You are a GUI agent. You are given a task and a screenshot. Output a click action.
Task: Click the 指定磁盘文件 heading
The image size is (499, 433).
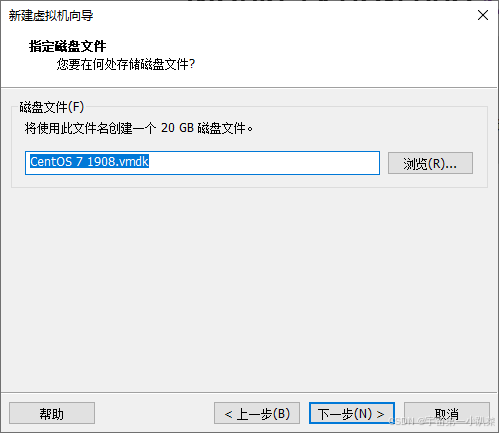click(68, 46)
